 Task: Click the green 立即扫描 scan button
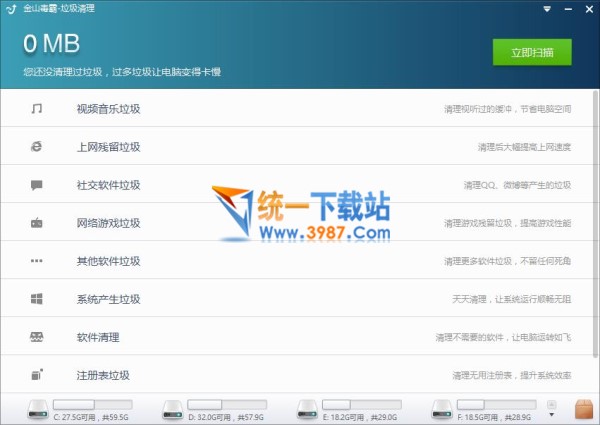click(x=532, y=52)
